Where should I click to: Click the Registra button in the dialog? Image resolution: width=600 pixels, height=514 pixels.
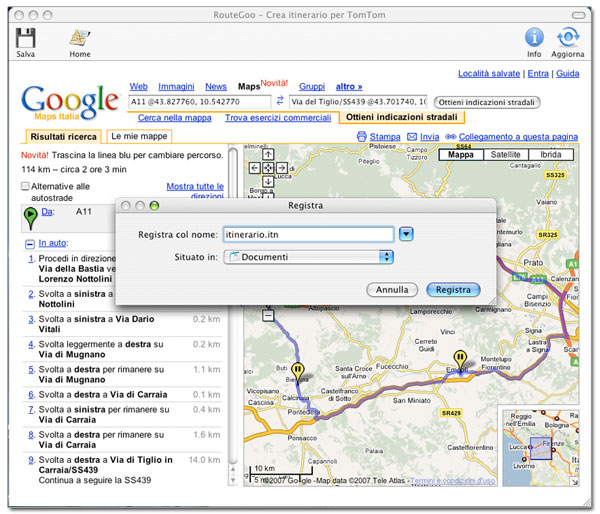[x=453, y=290]
